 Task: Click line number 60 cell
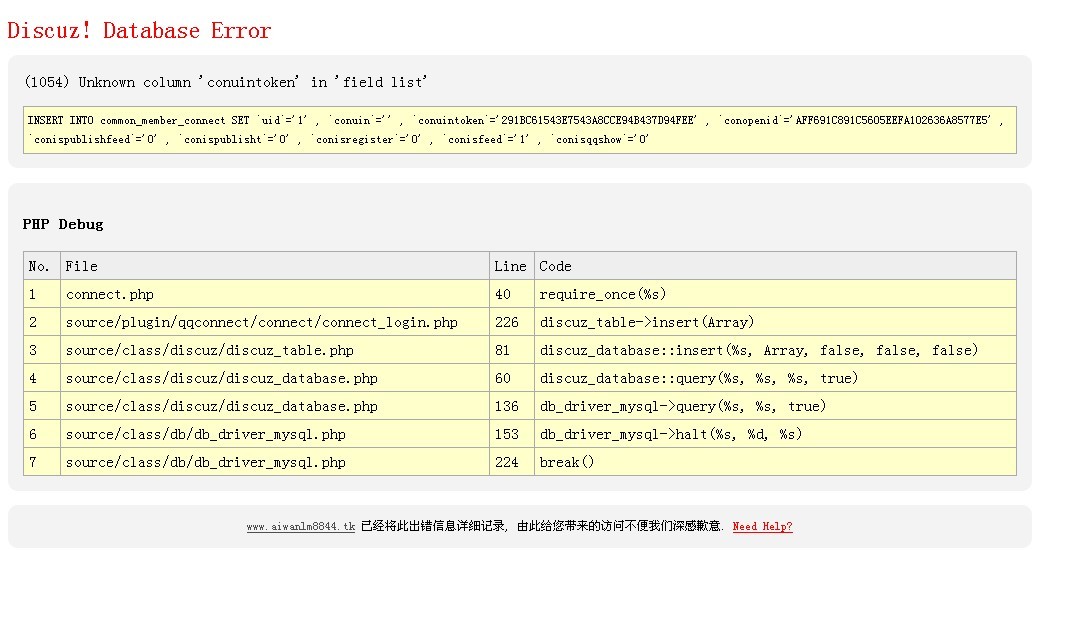point(512,378)
